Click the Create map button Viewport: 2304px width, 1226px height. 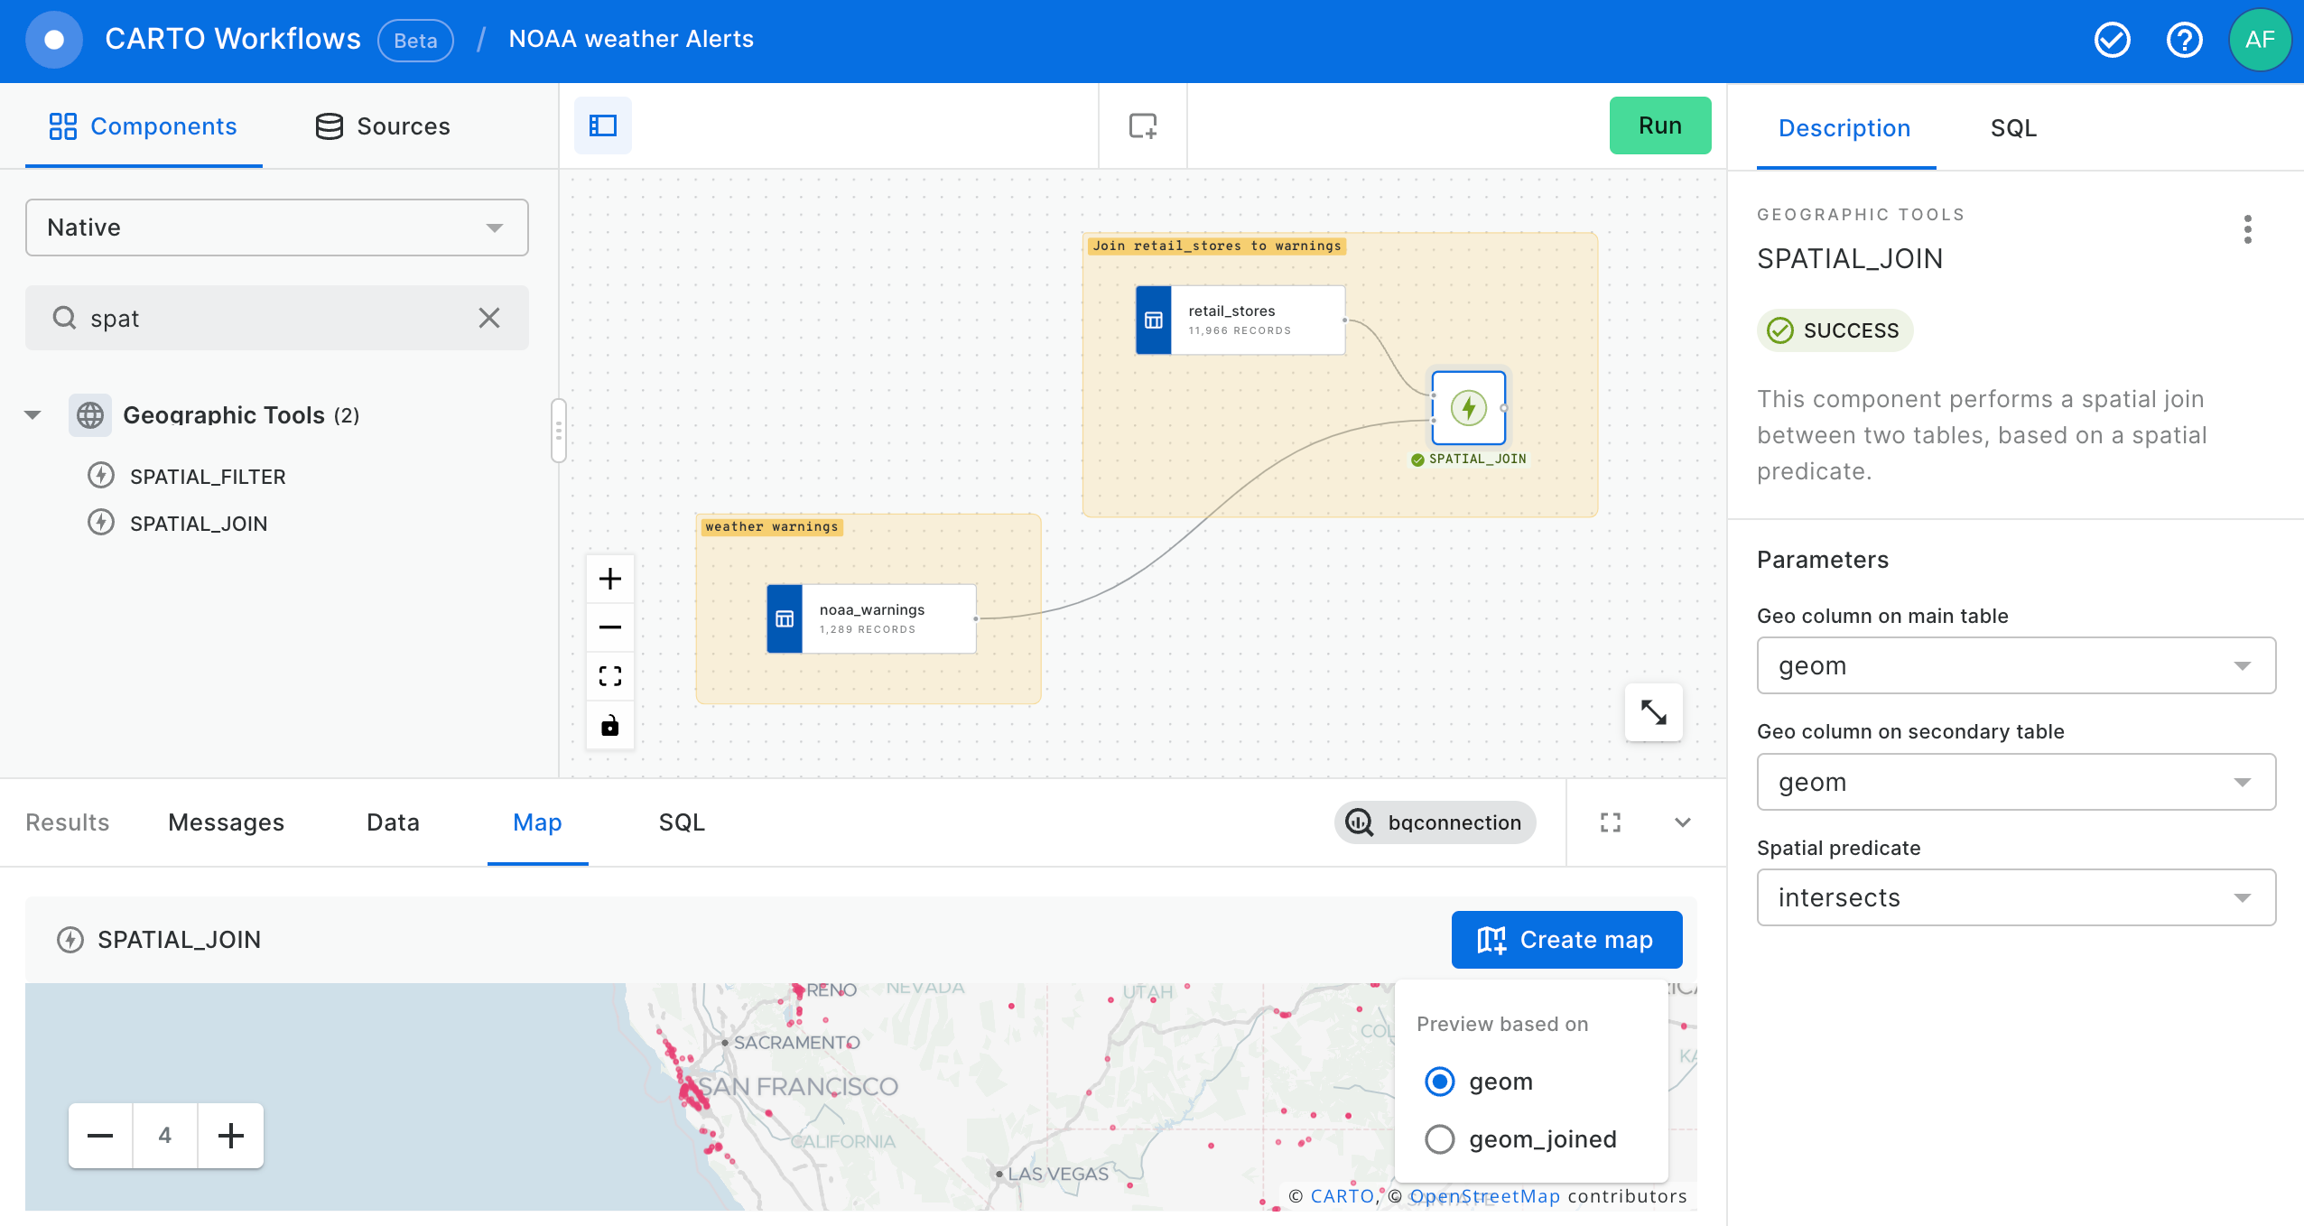coord(1566,939)
